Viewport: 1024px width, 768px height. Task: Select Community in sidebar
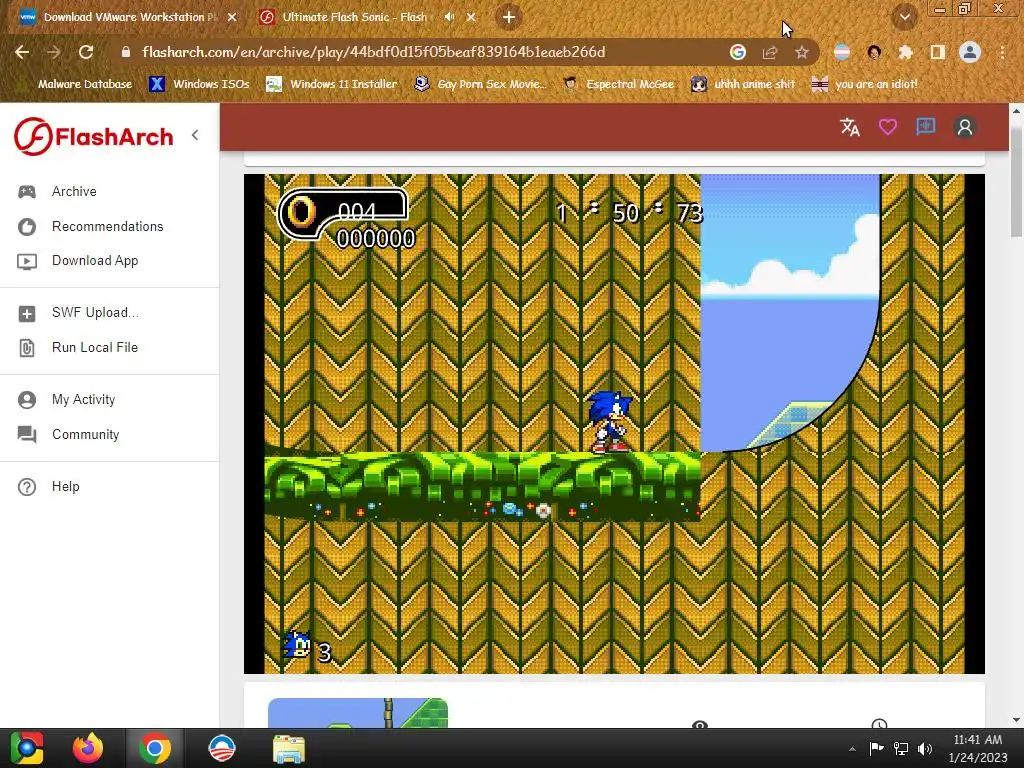(x=86, y=434)
